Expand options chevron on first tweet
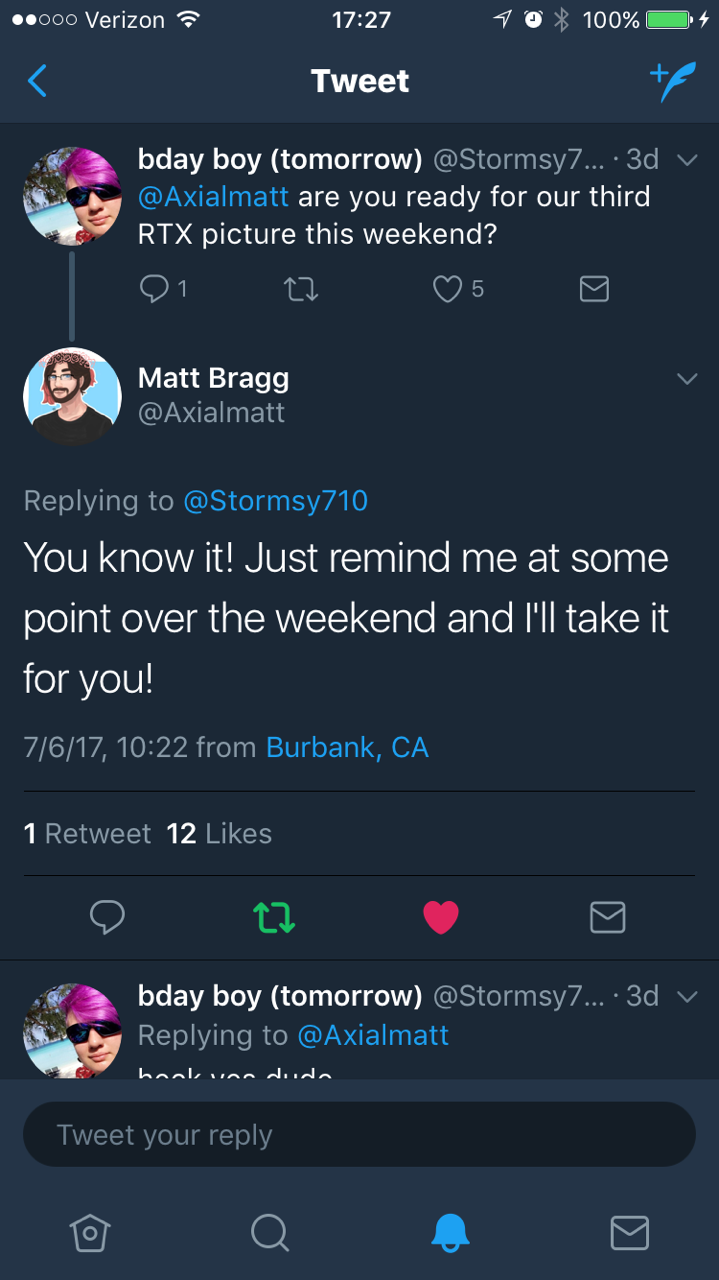Screen dimensions: 719x1280 point(686,160)
